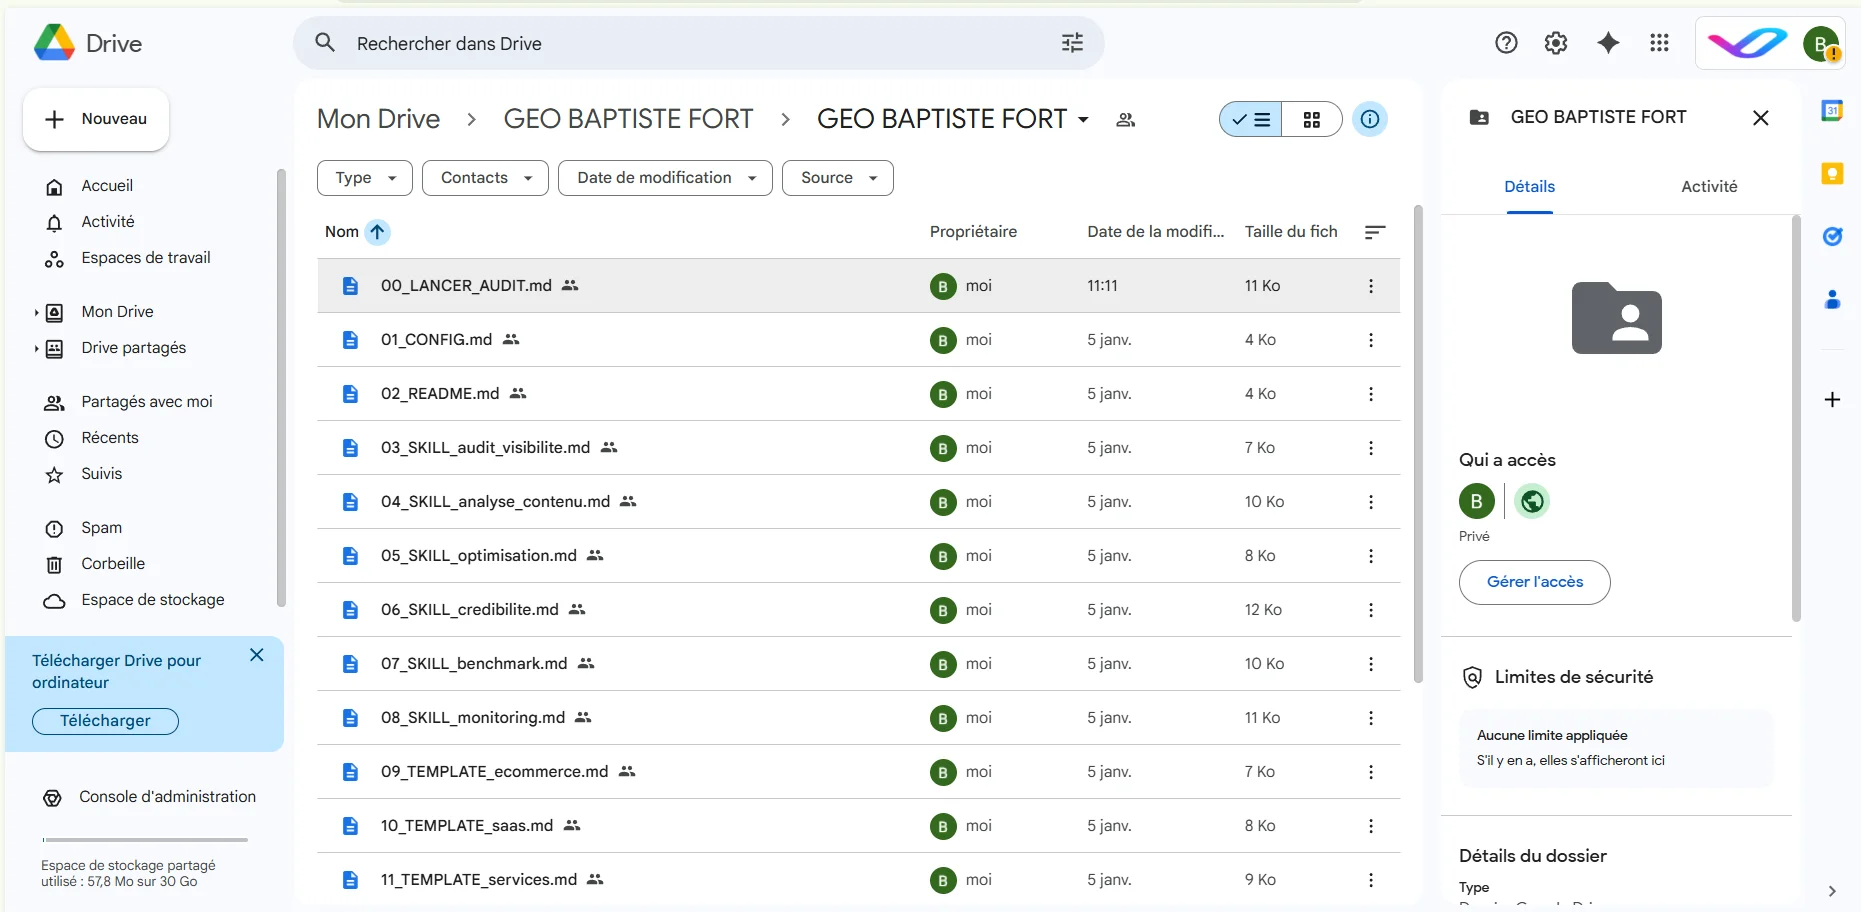Toggle the Nom column sort direction arrow
The image size is (1861, 912).
coord(379,232)
